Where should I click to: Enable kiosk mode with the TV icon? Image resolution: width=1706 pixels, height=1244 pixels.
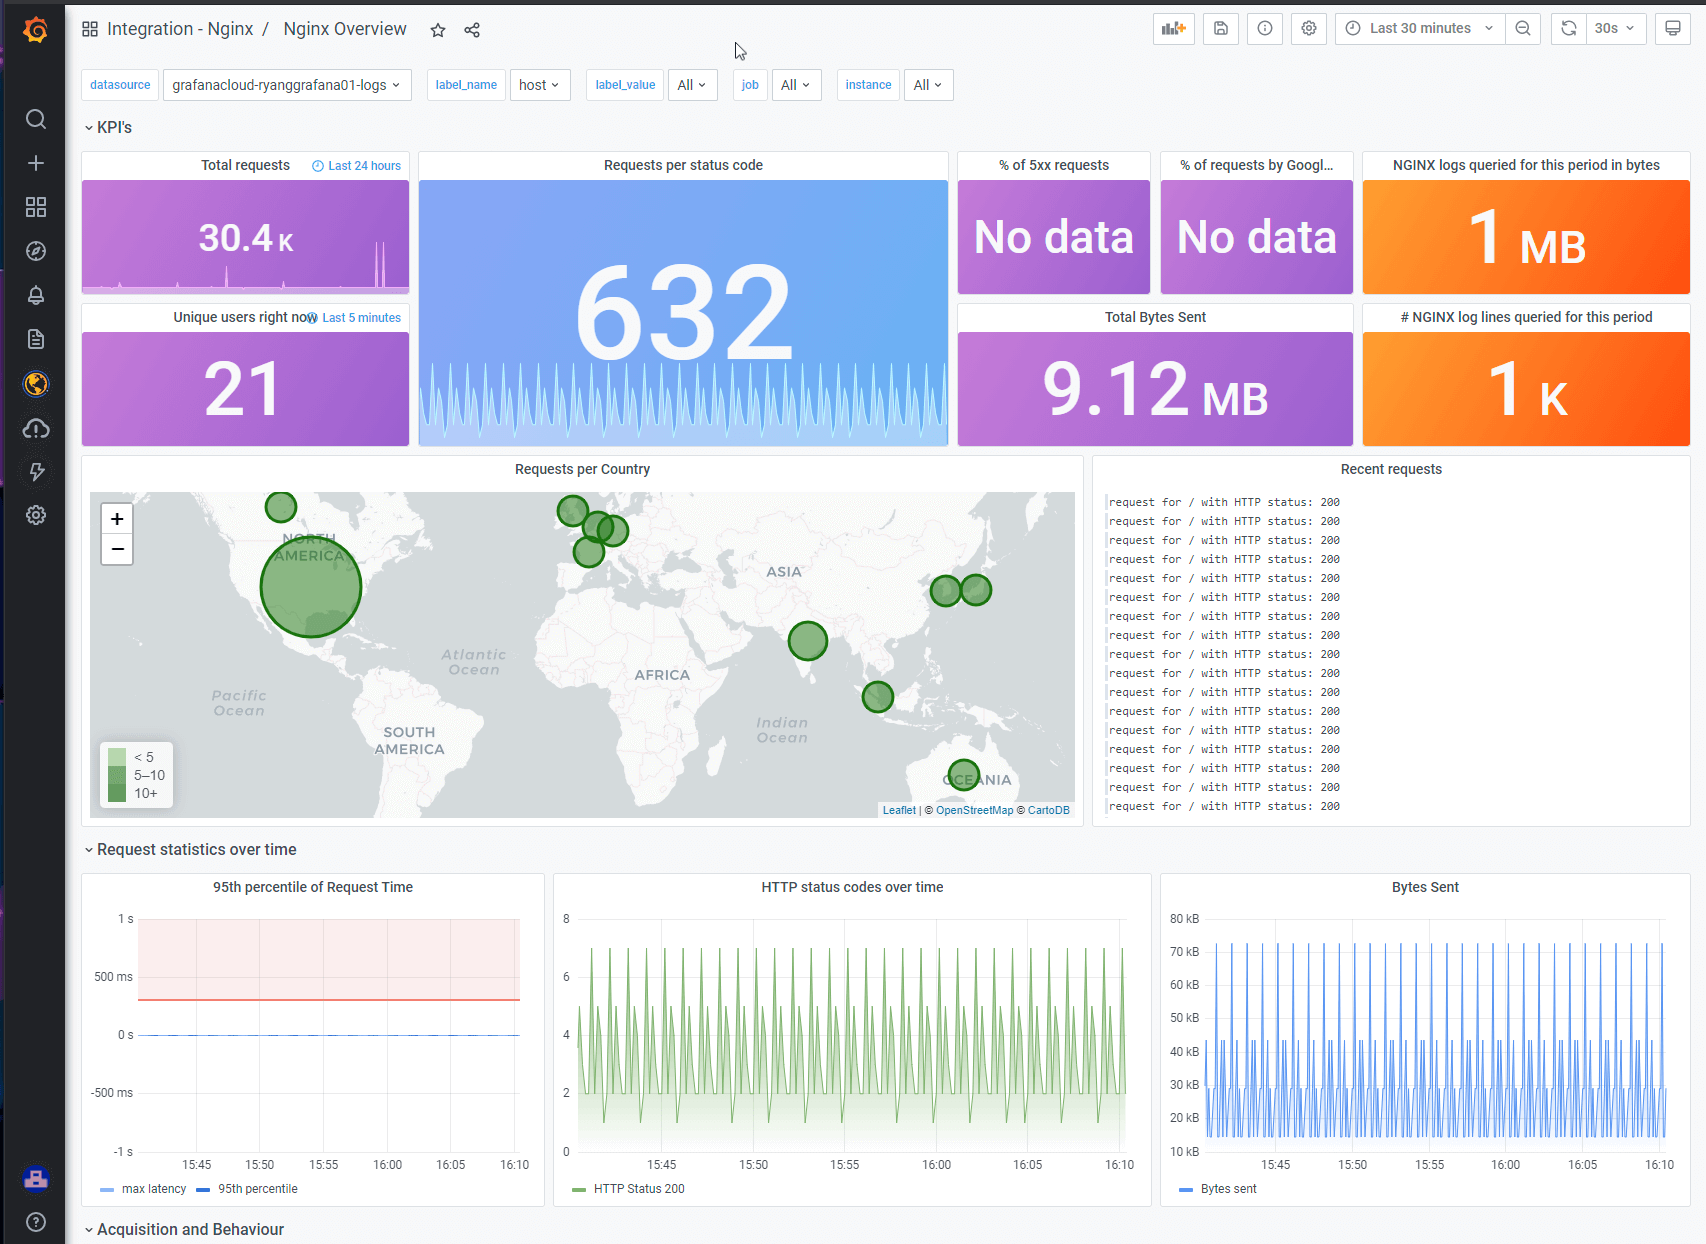pos(1672,28)
